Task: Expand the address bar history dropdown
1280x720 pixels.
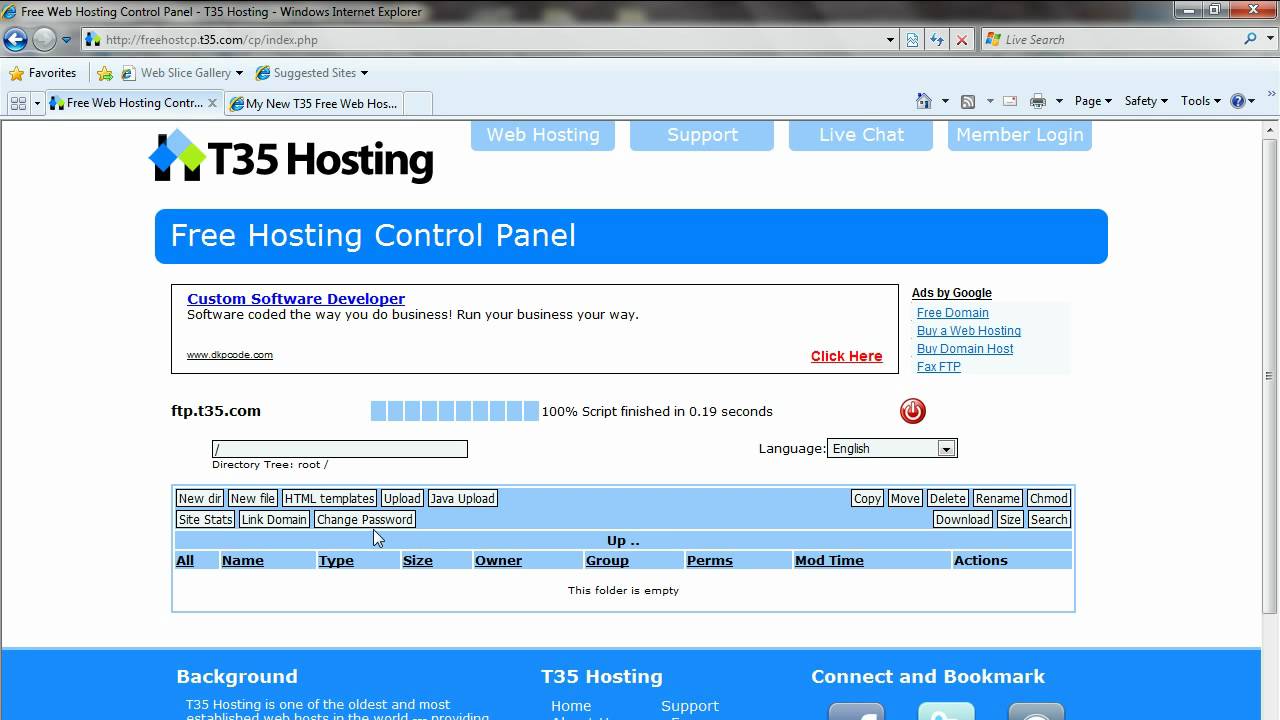Action: [890, 40]
